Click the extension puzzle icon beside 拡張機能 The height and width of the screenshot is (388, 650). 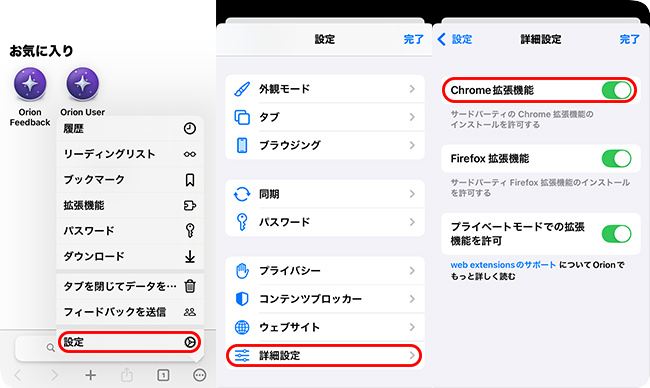[190, 206]
